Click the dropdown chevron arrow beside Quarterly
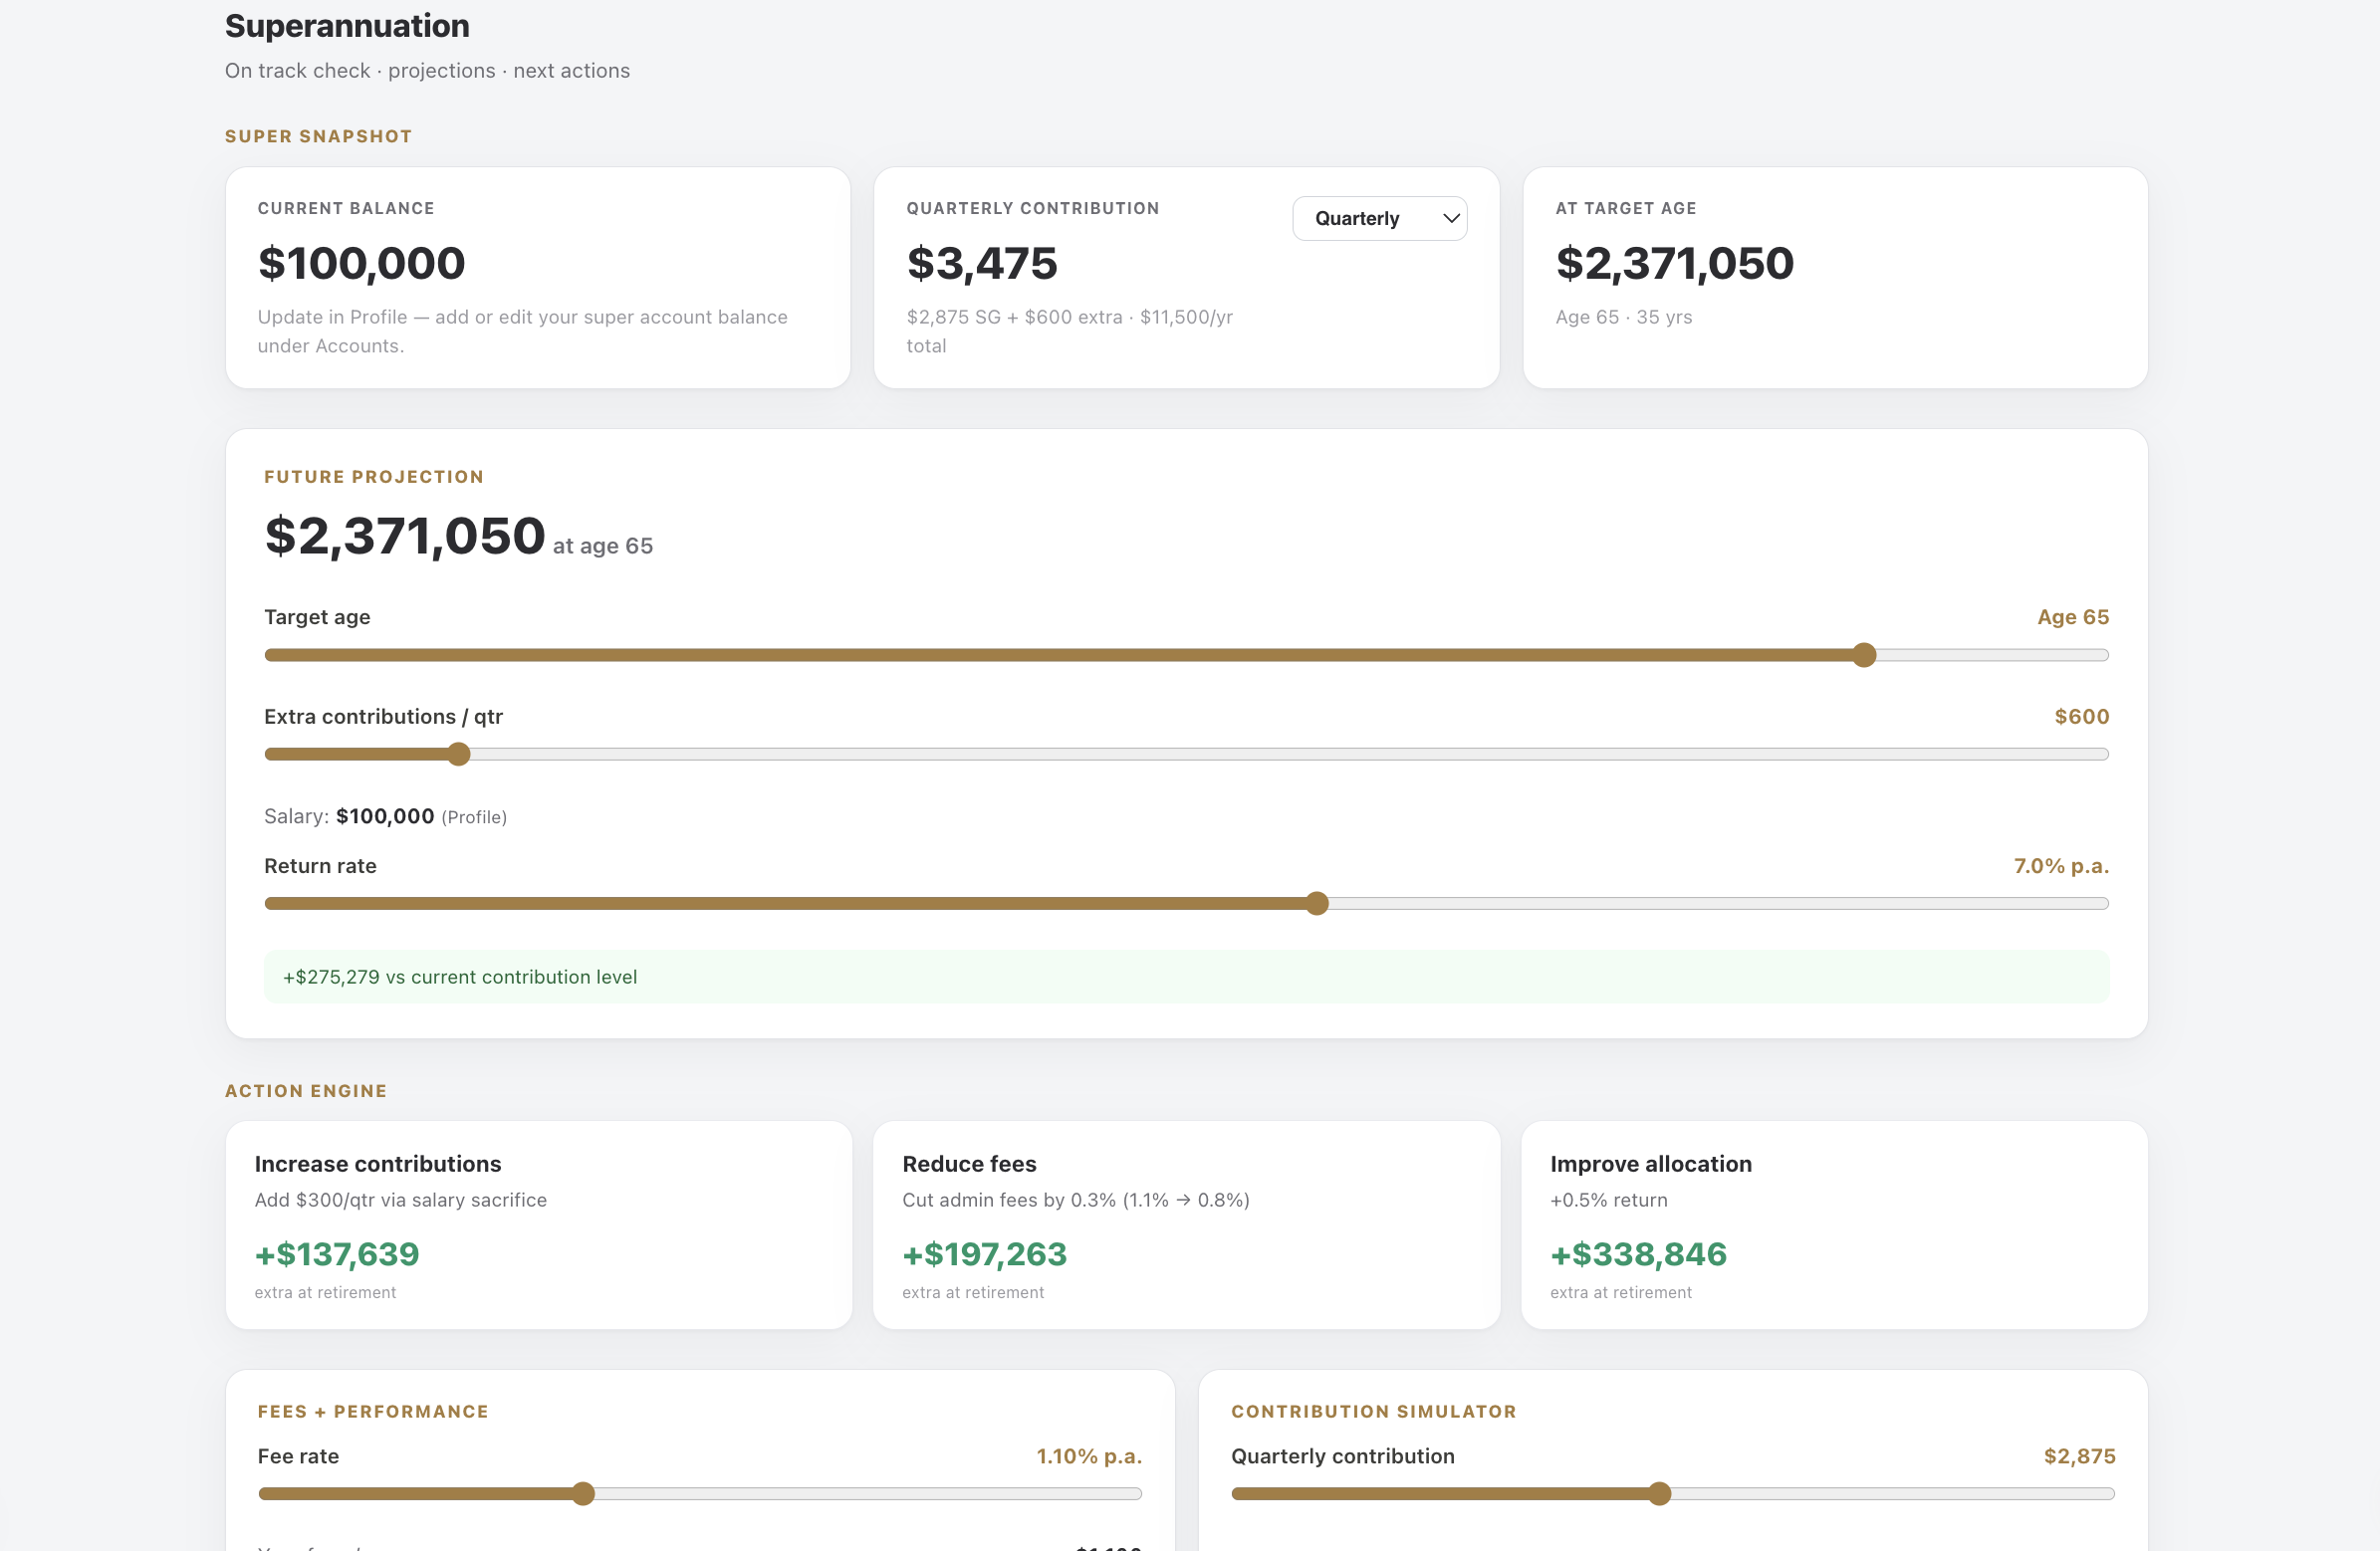 [x=1451, y=218]
